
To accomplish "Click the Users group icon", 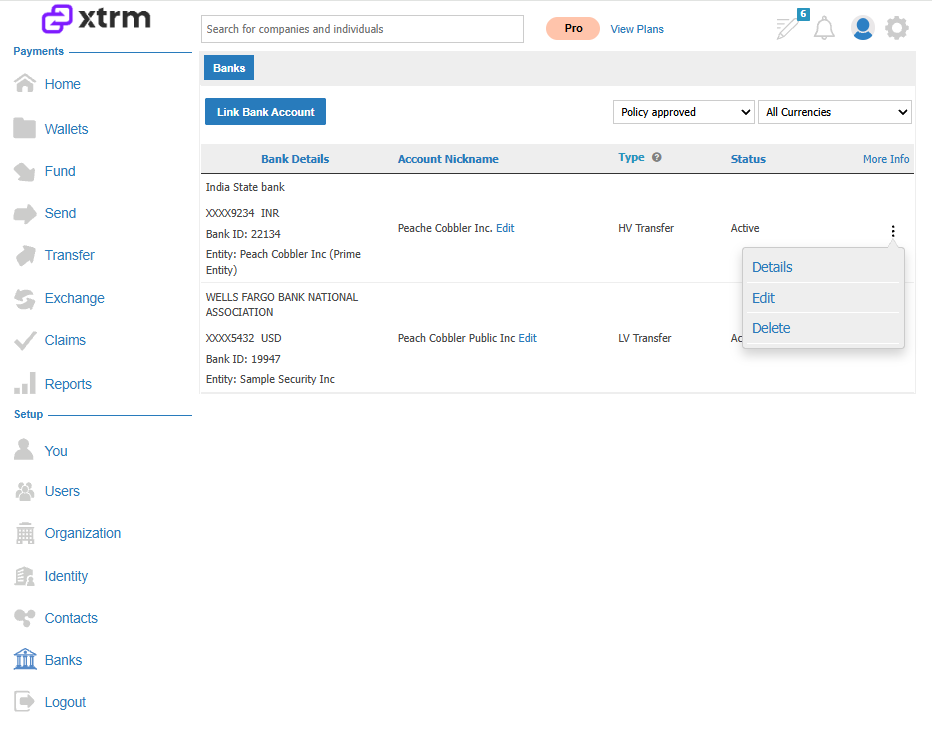I will pyautogui.click(x=25, y=491).
